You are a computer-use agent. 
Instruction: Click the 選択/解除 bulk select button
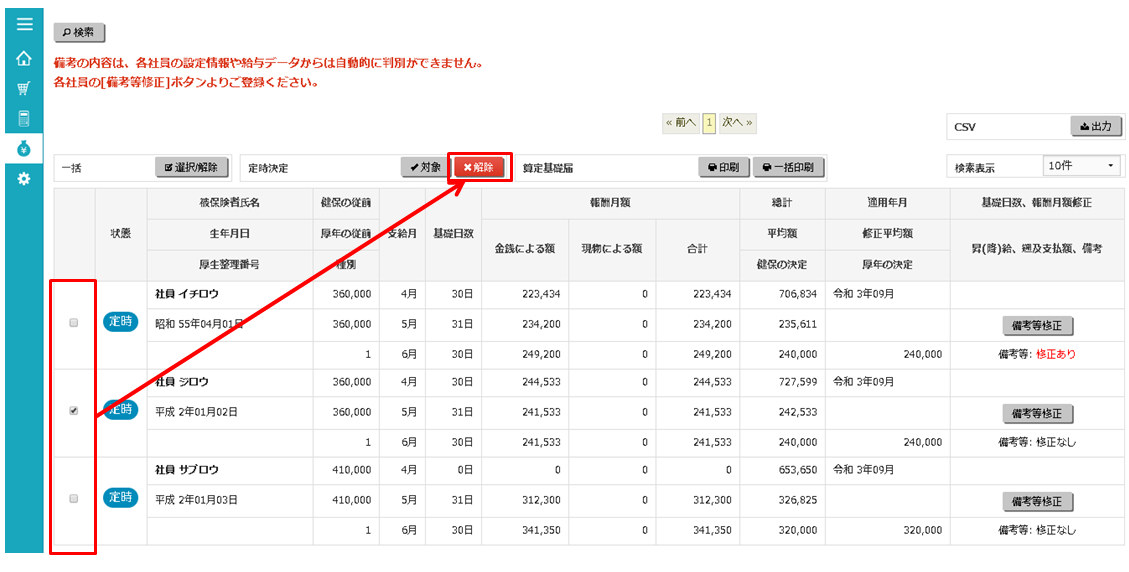[193, 168]
